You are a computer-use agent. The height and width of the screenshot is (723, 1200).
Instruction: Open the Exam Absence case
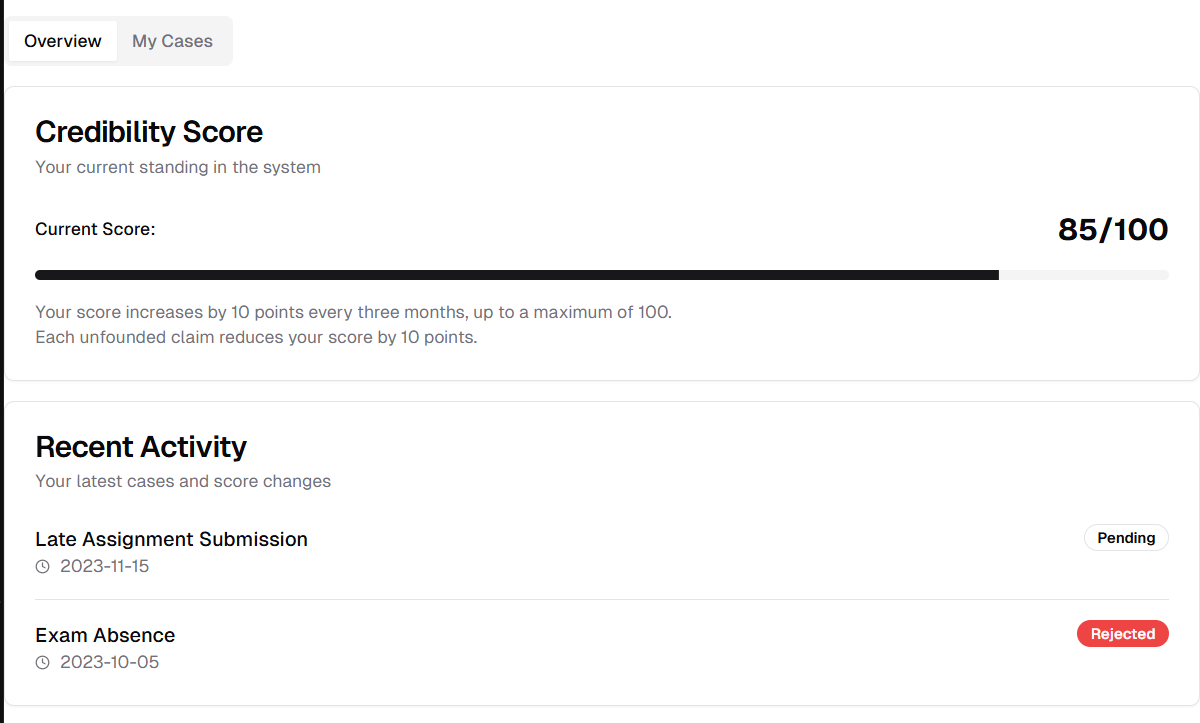tap(105, 635)
